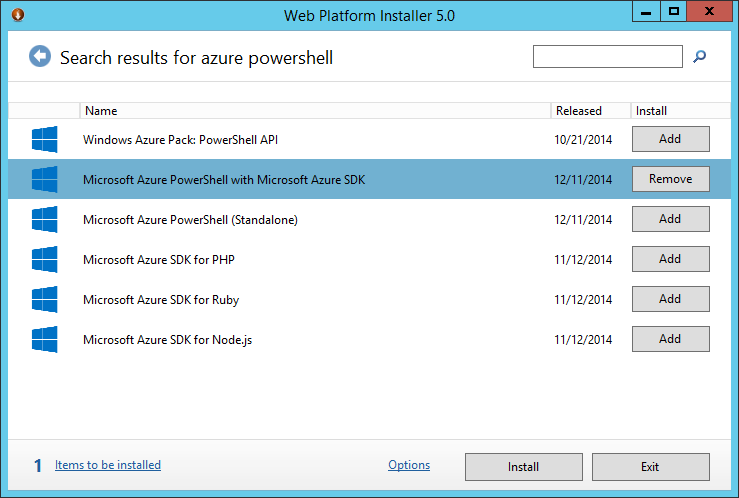Click Windows logo beside Azure SDK for Ruby
The height and width of the screenshot is (498, 739).
44,299
